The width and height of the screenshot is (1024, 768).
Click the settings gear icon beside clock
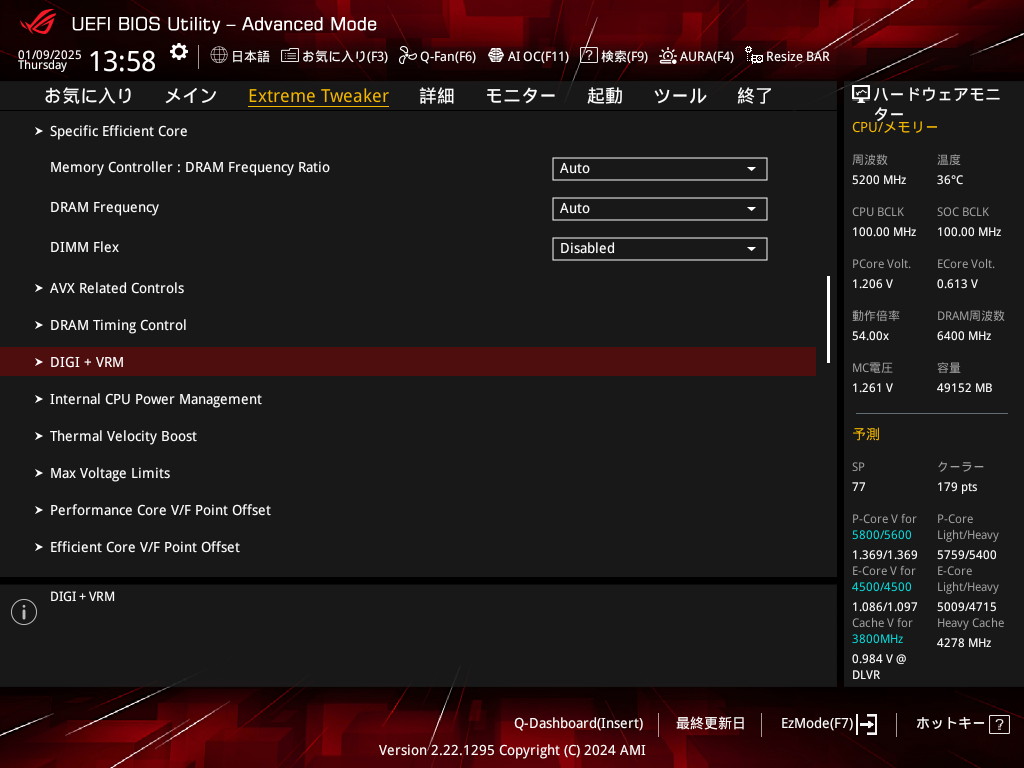[178, 53]
